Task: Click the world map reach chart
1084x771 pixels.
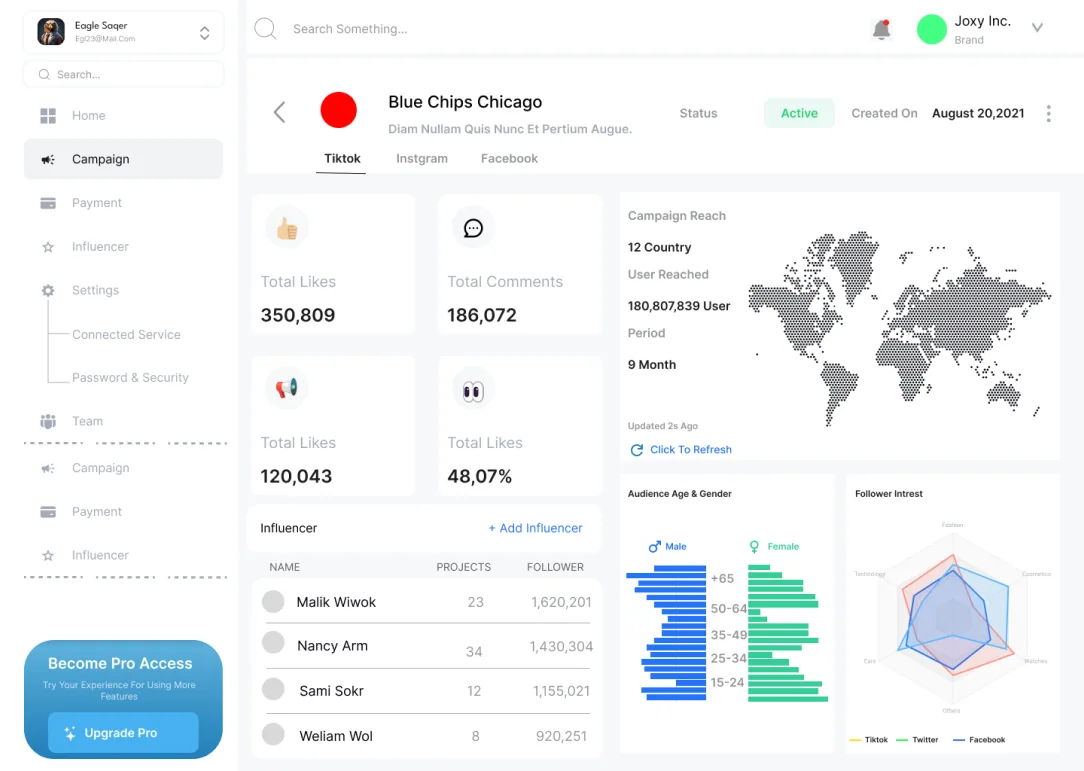Action: (899, 327)
